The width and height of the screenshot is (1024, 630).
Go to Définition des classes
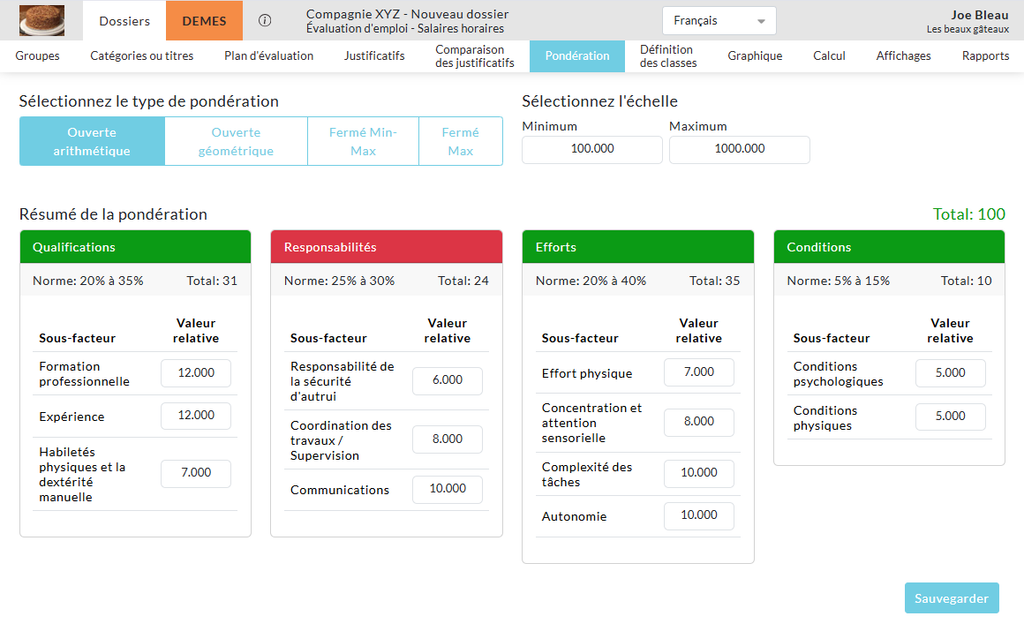coord(668,56)
